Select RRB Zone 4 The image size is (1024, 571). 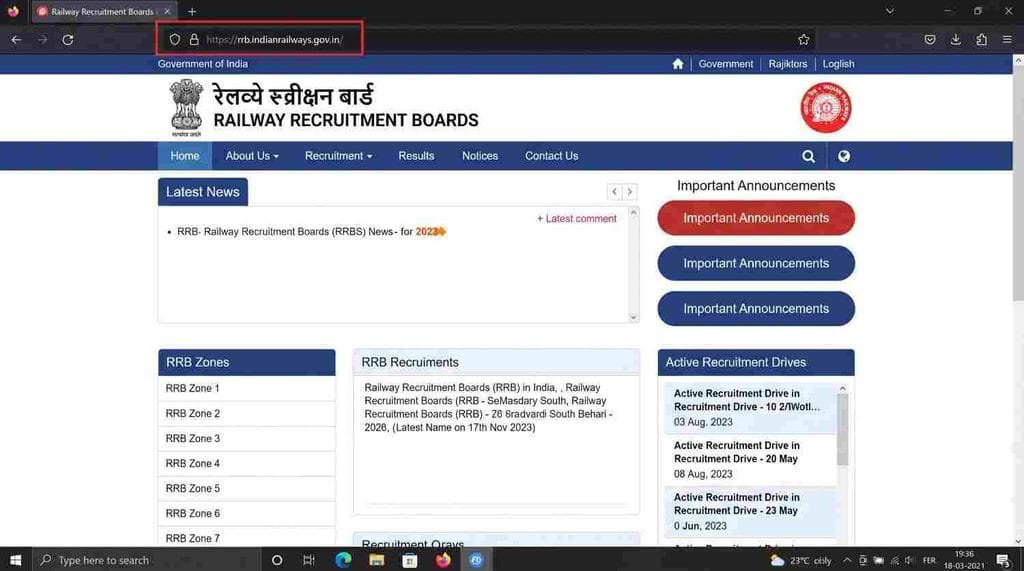pyautogui.click(x=247, y=463)
